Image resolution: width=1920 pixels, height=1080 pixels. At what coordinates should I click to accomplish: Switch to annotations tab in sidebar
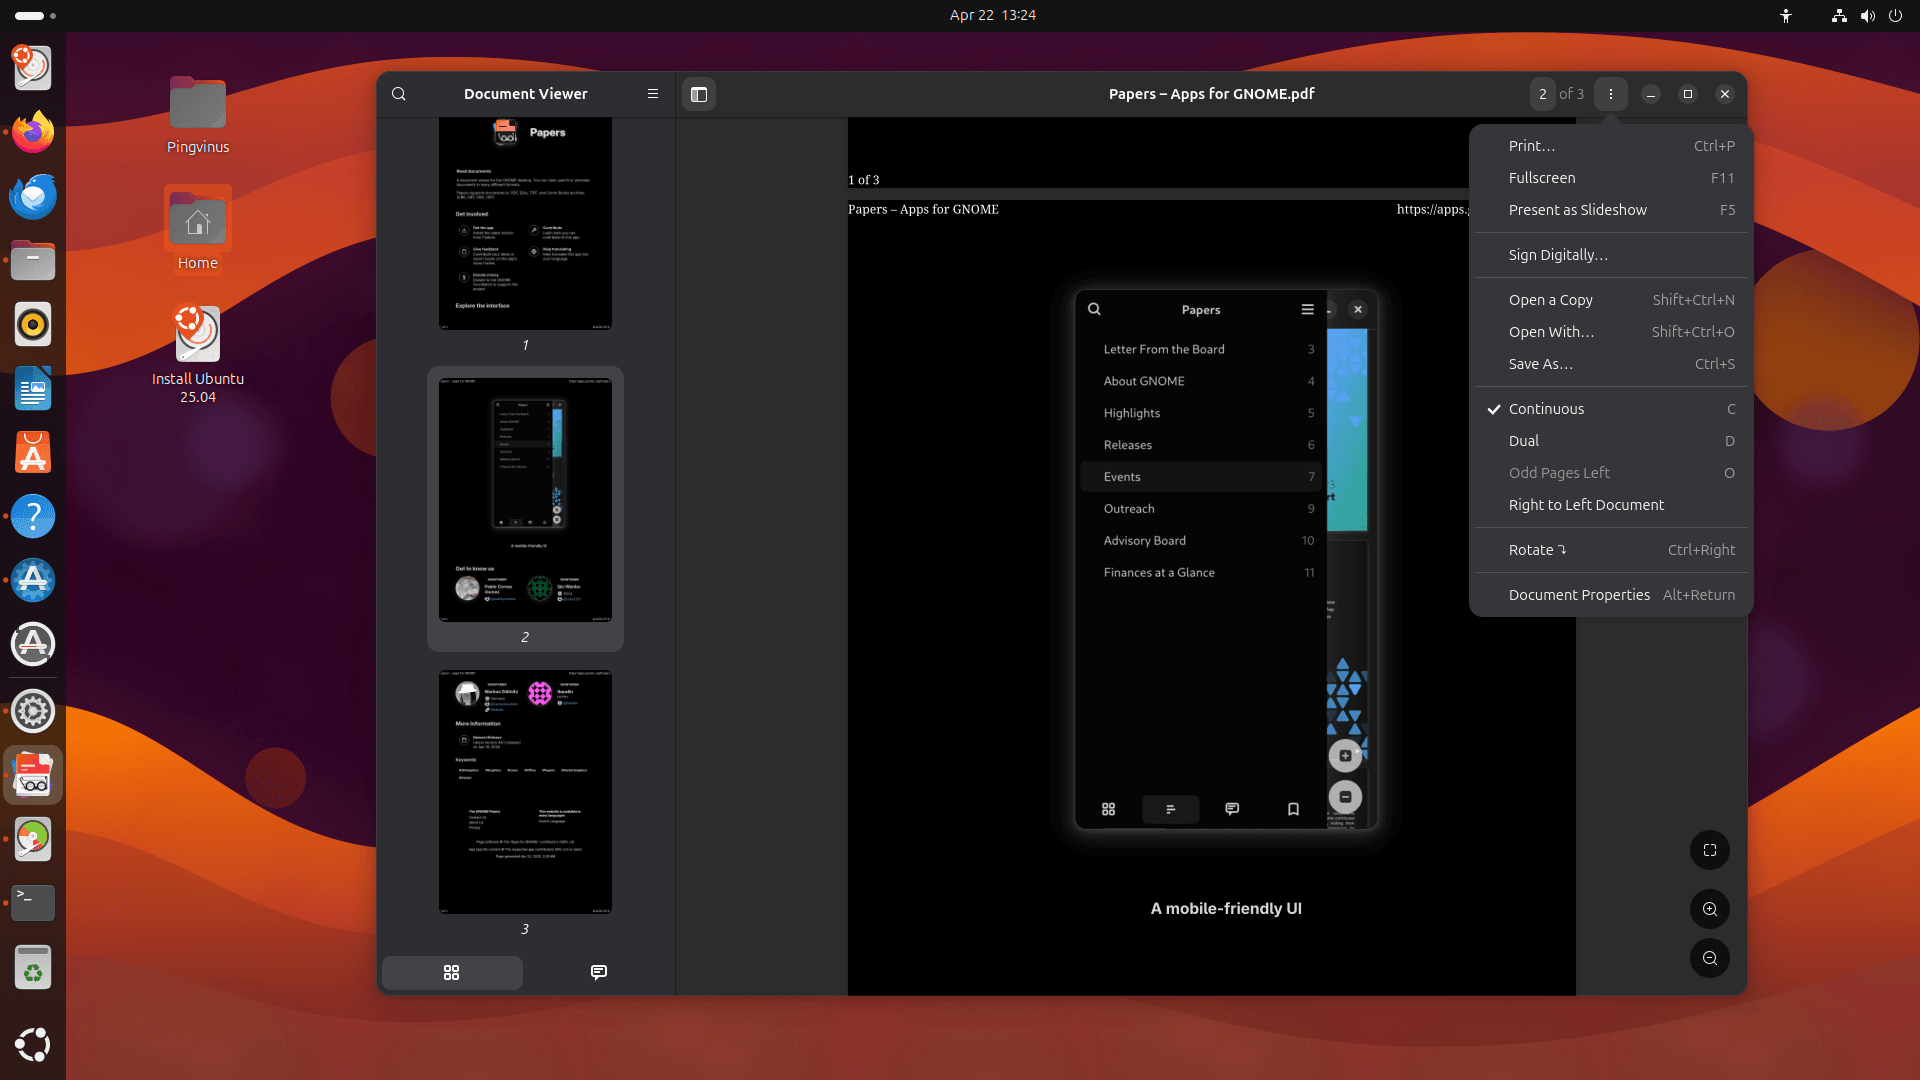[599, 972]
